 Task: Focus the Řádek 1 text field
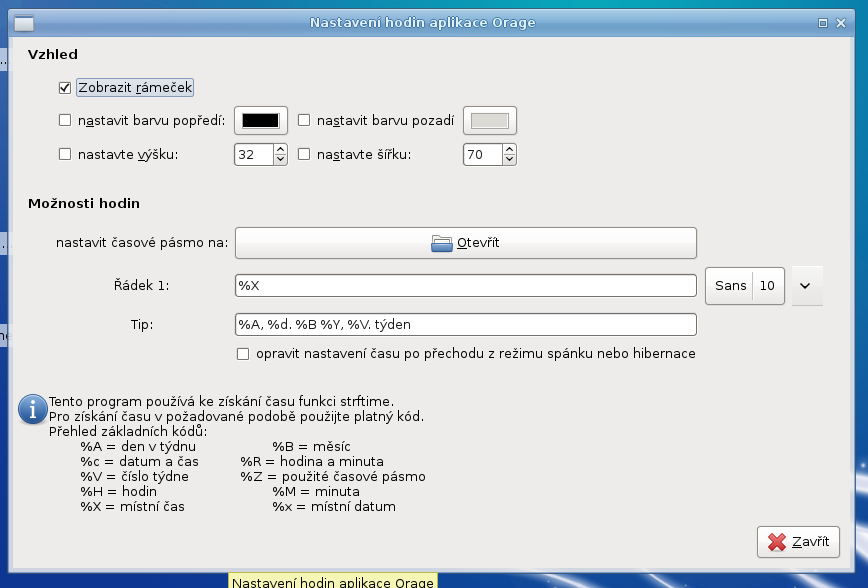[465, 286]
